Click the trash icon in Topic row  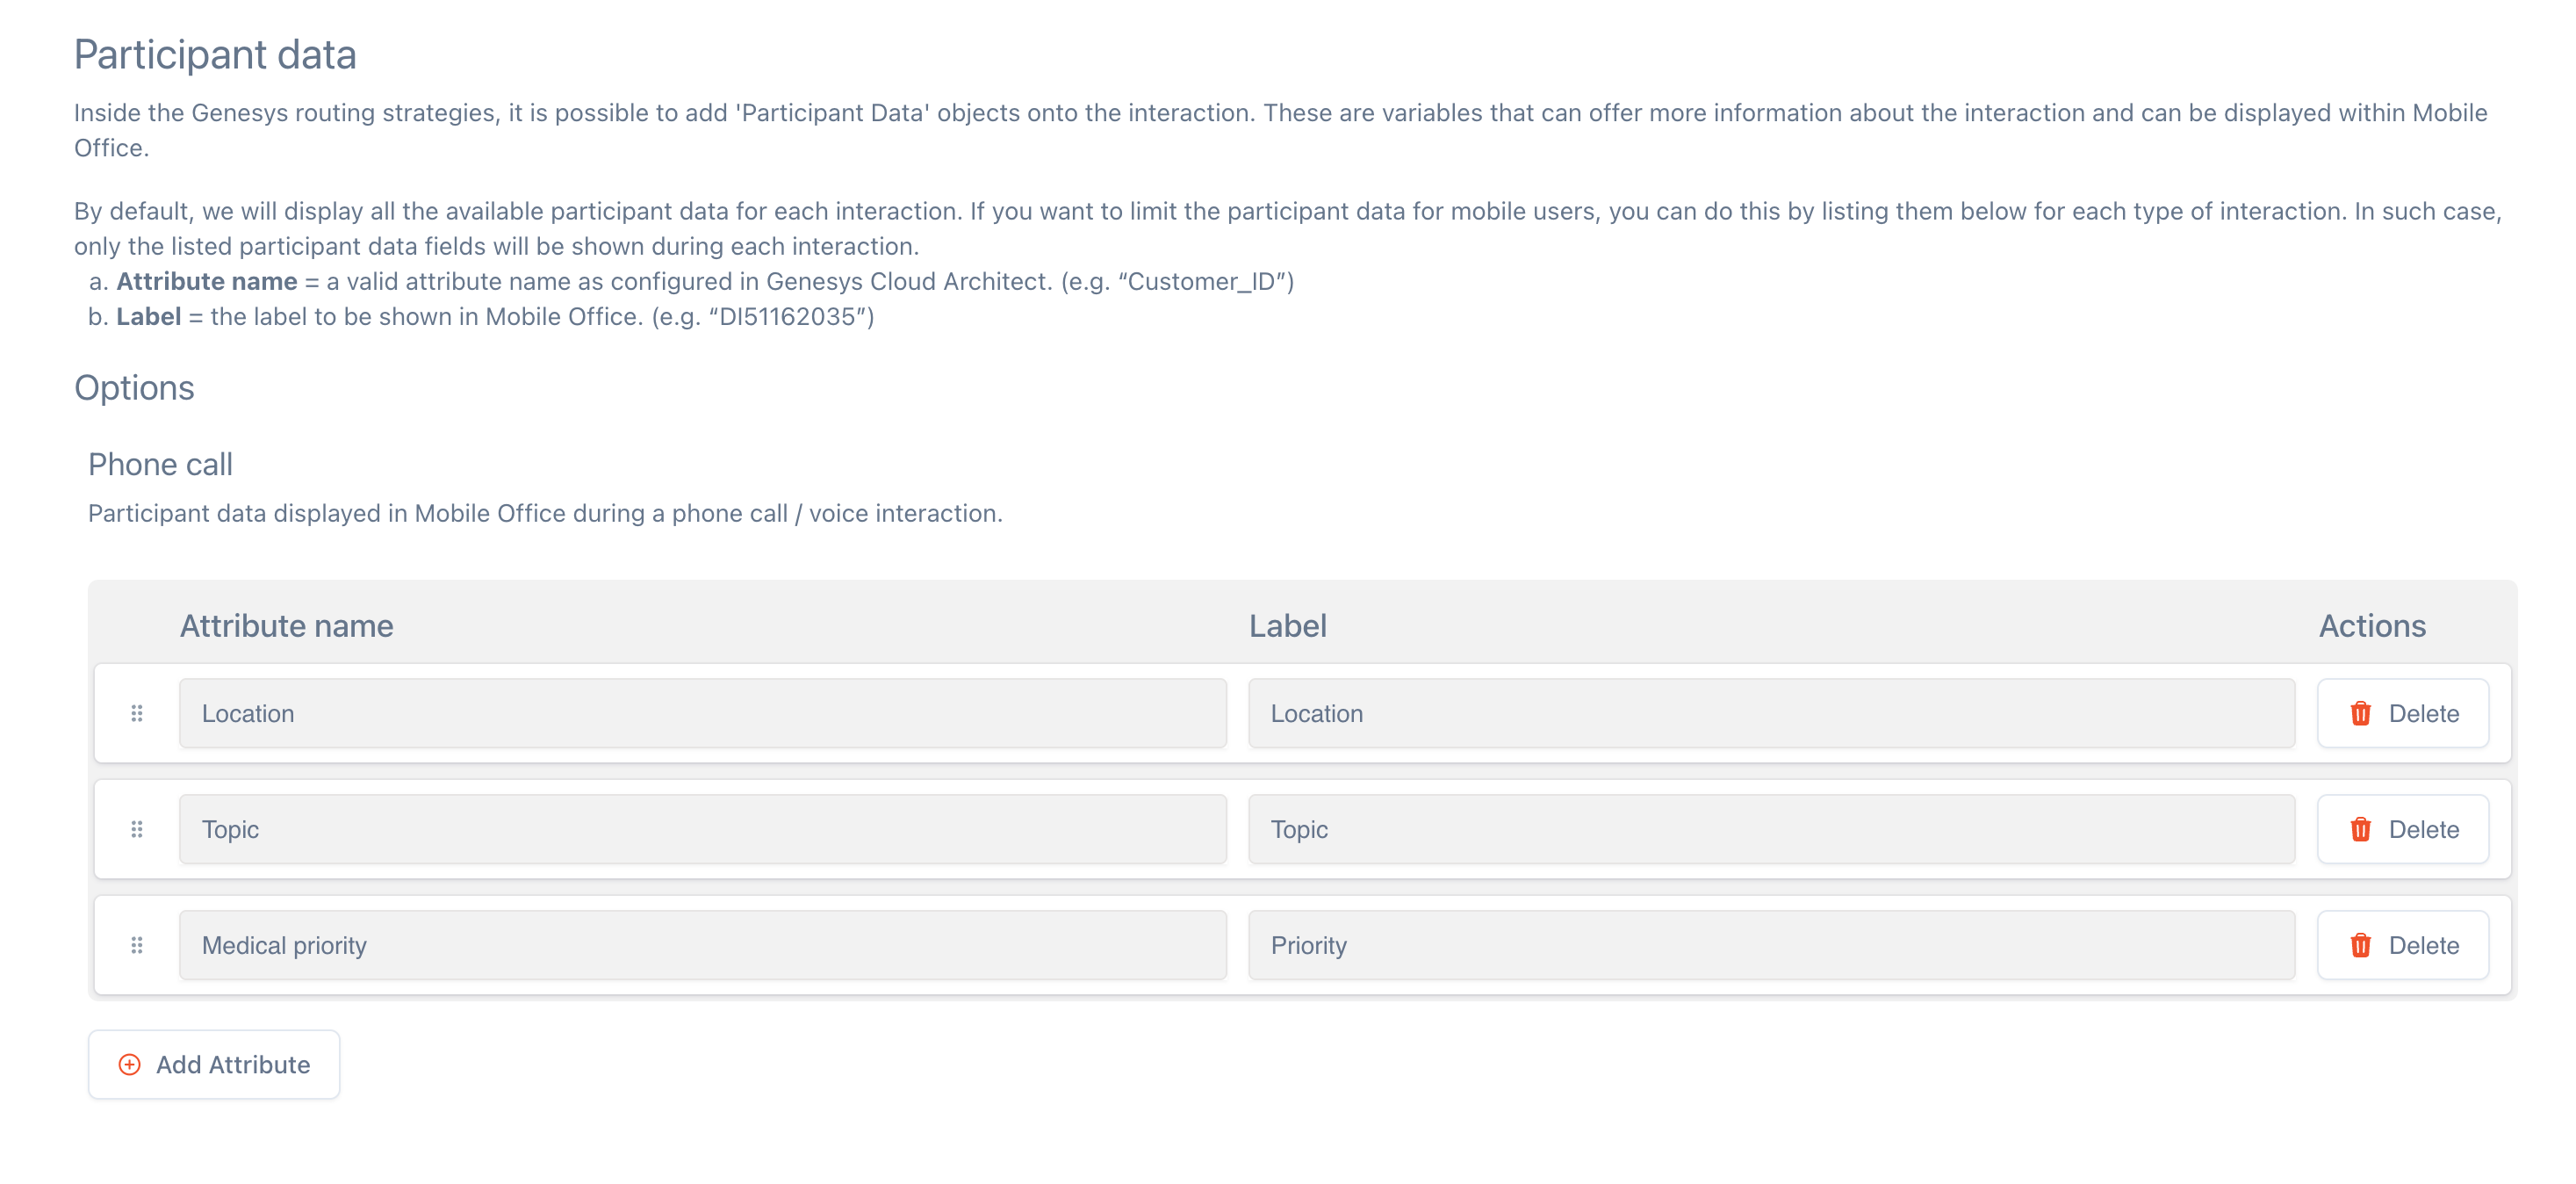pos(2360,829)
